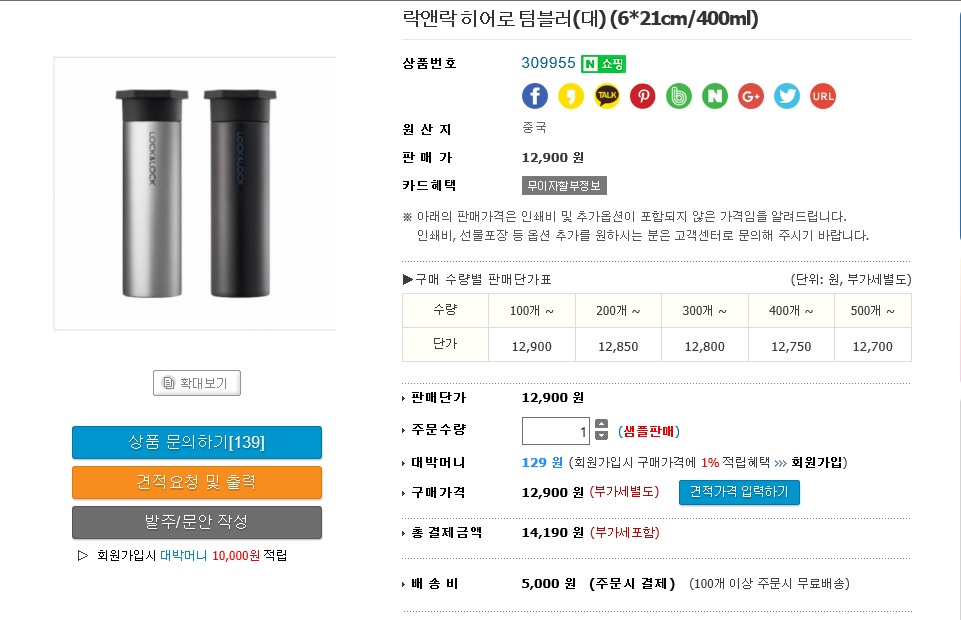Share on Naver Band icon
961x620 pixels.
click(679, 96)
